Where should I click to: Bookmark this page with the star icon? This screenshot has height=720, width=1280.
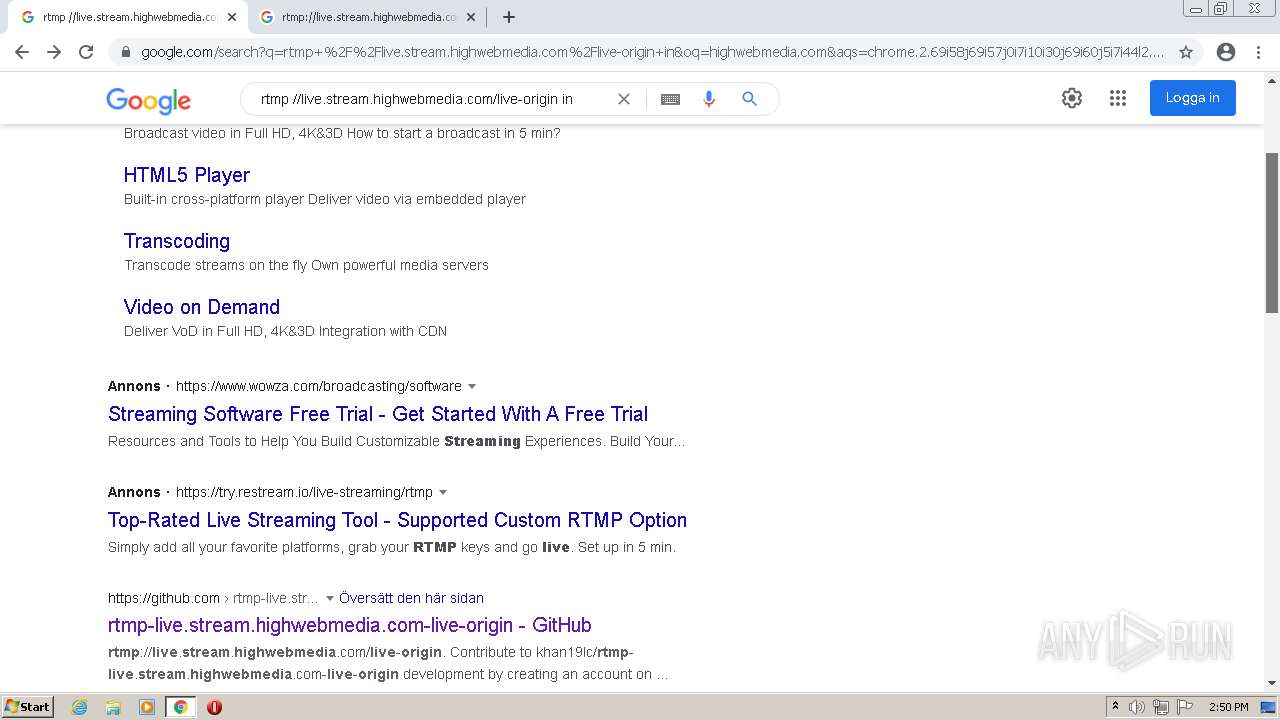pos(1186,52)
